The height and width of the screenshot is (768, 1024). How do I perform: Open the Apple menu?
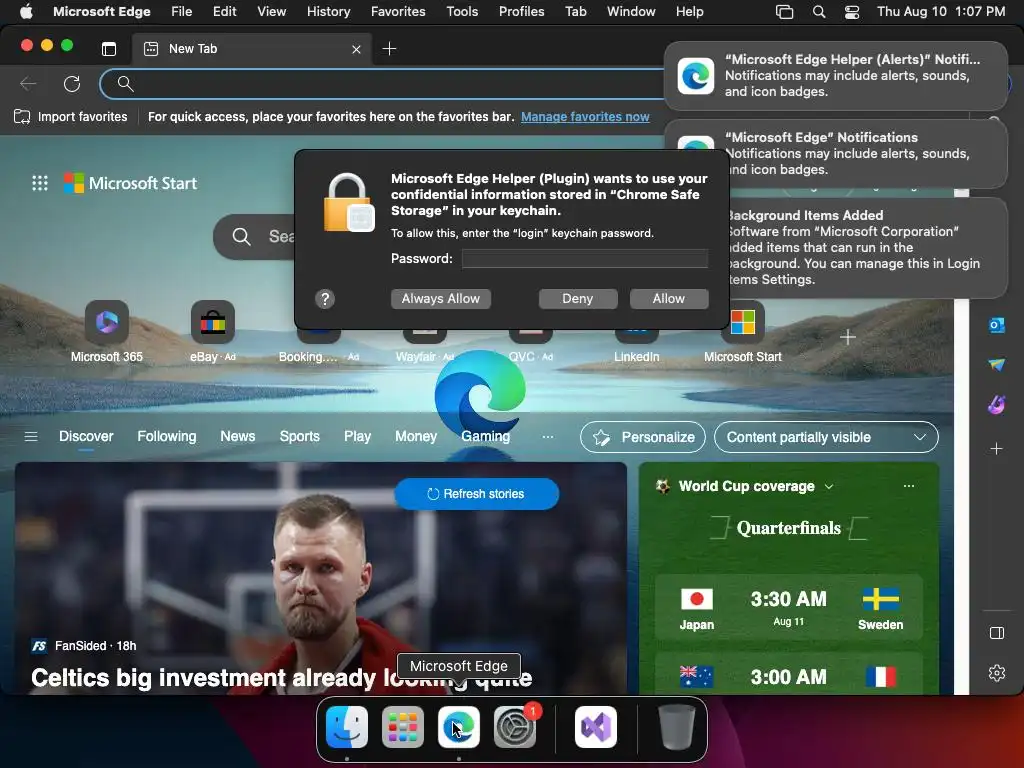point(25,12)
